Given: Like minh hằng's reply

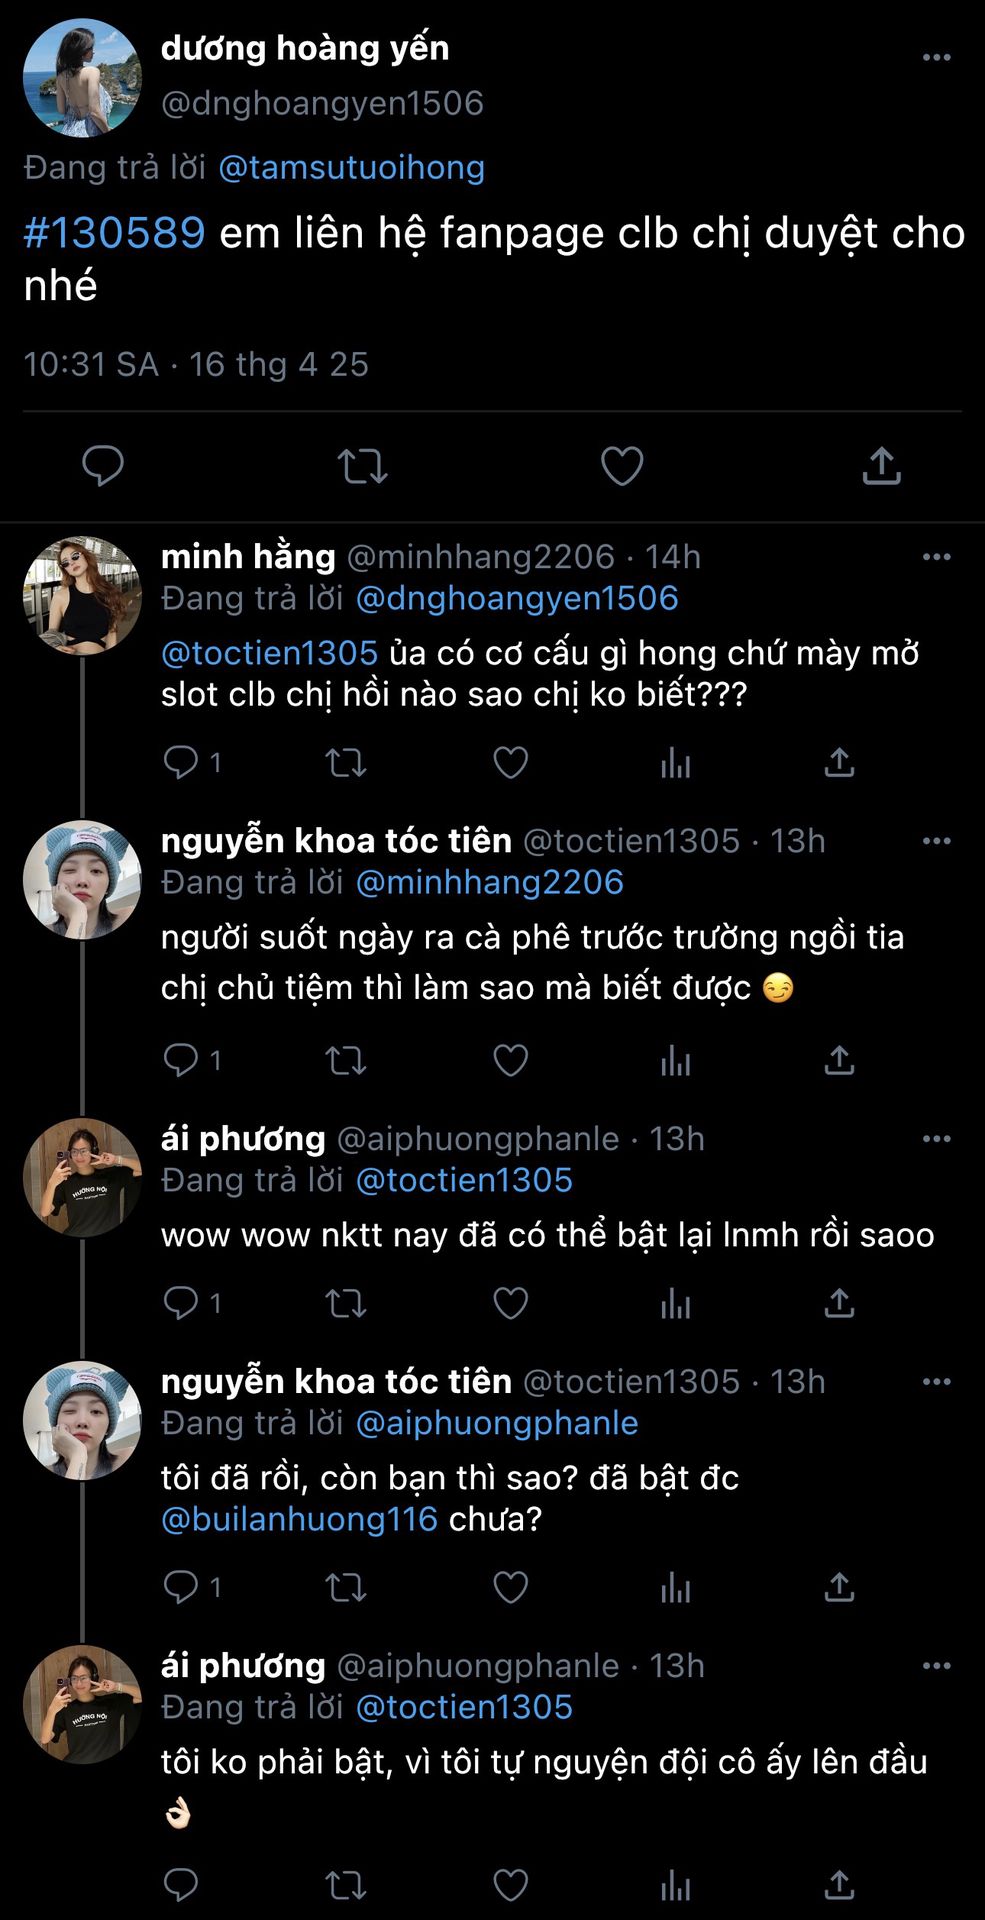Looking at the screenshot, I should [510, 763].
